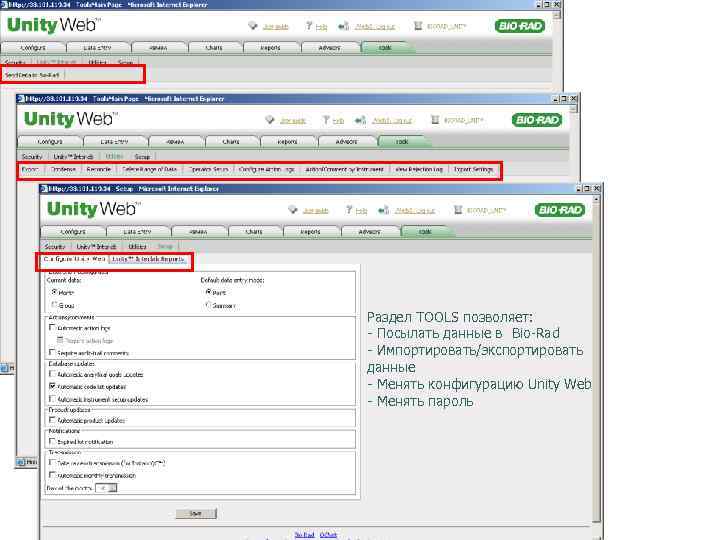Screen dimensions: 720x540
Task: Click Delete Range of Data in middle window
Action: pyautogui.click(x=150, y=169)
